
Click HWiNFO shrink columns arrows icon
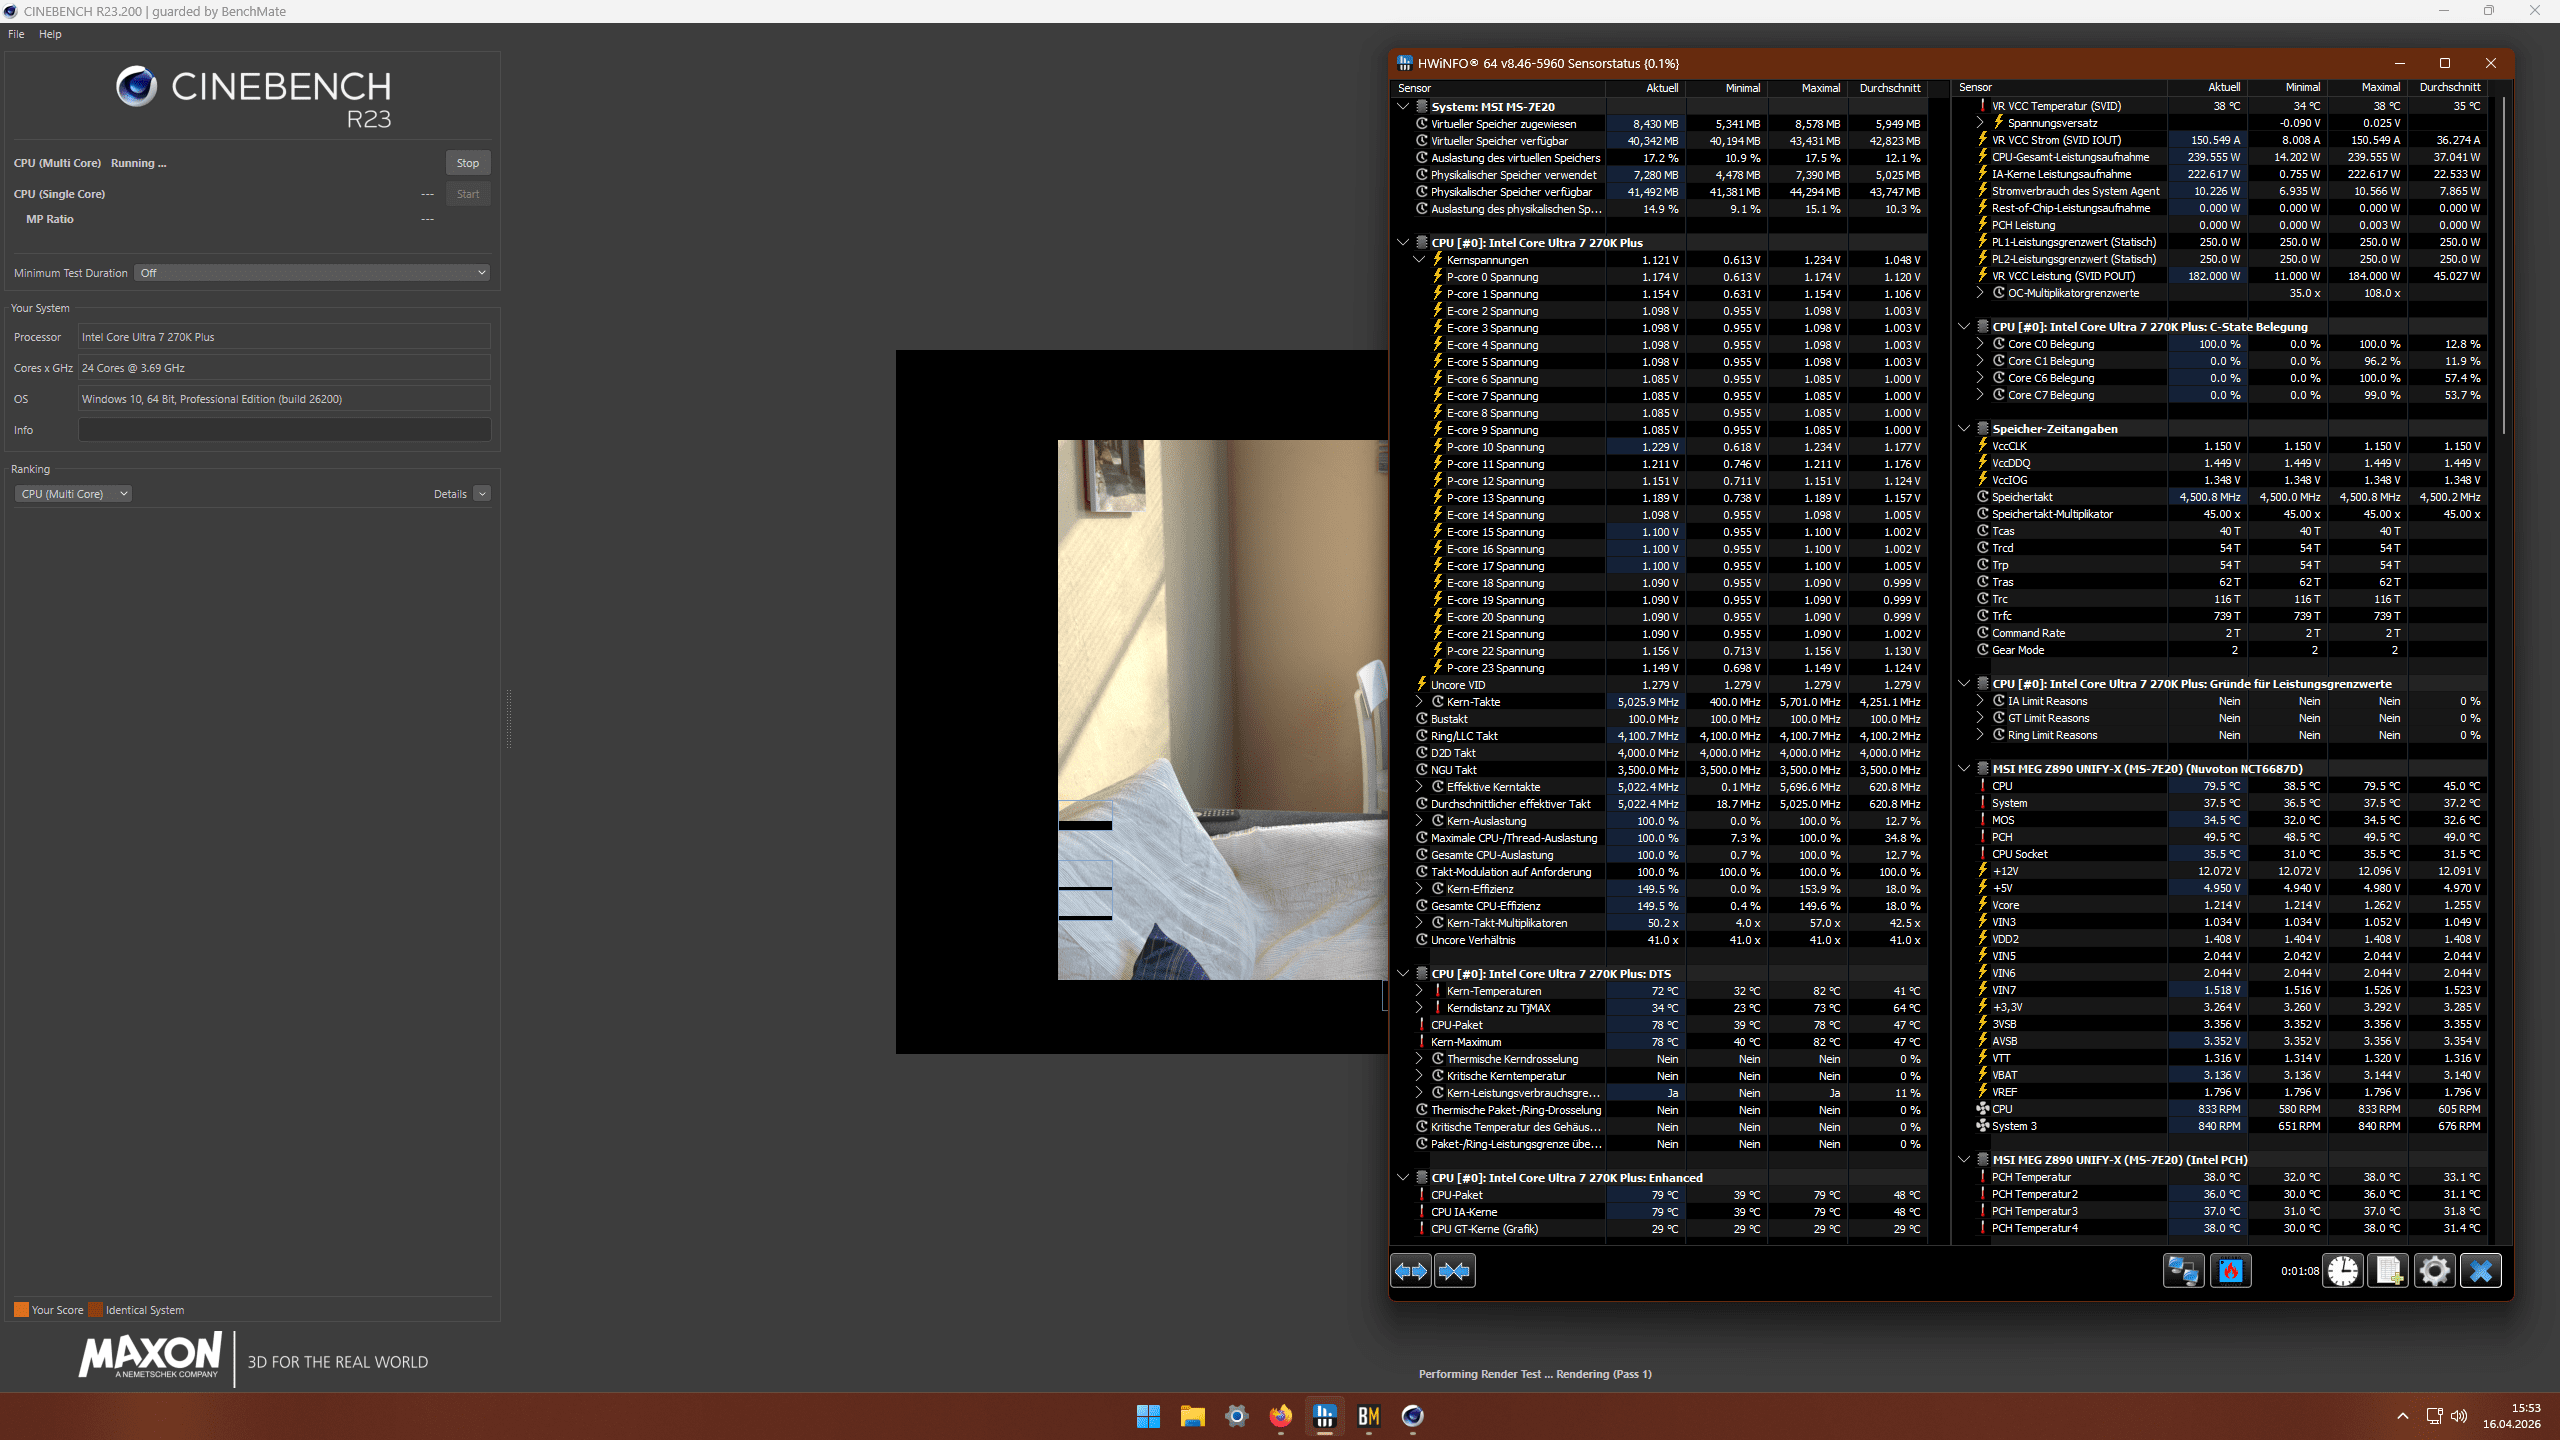coord(1455,1271)
